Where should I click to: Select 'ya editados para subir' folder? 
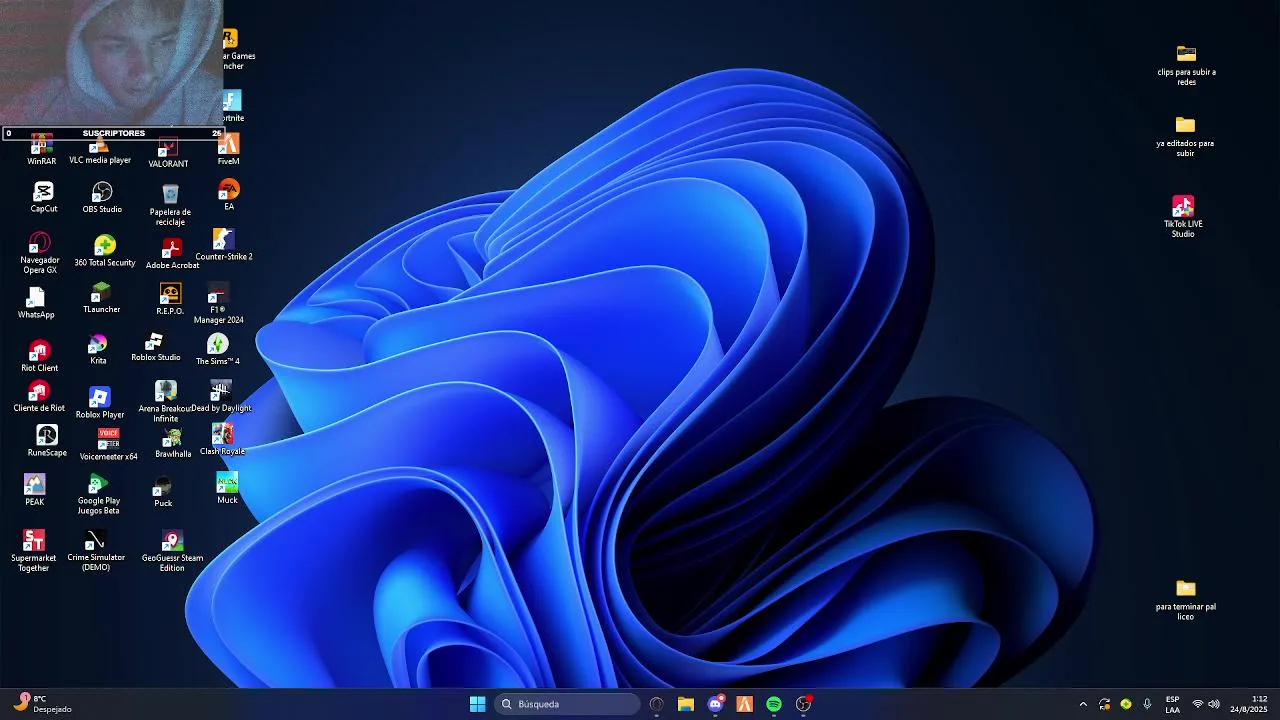pyautogui.click(x=1185, y=137)
